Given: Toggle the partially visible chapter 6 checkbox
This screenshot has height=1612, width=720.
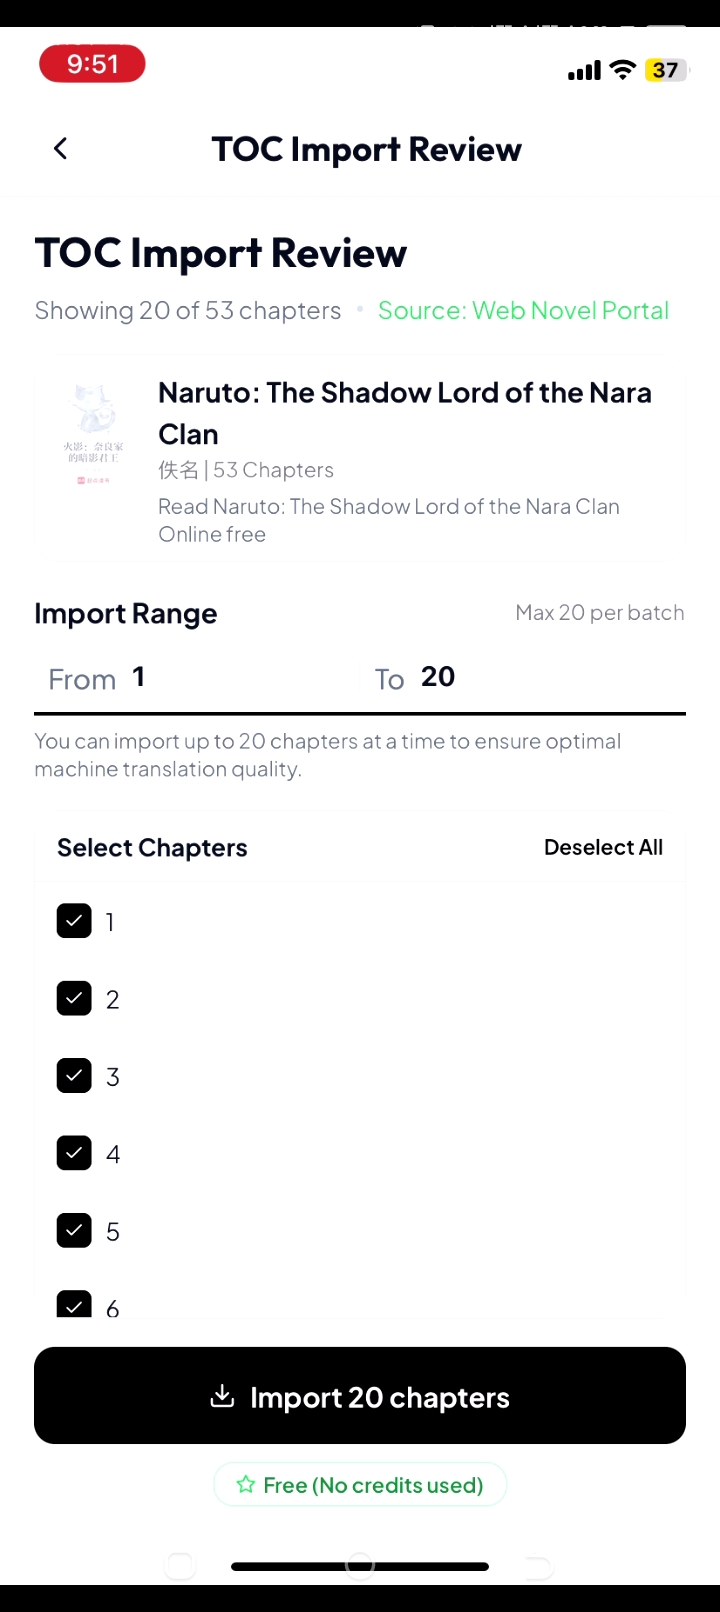Looking at the screenshot, I should 74,1304.
